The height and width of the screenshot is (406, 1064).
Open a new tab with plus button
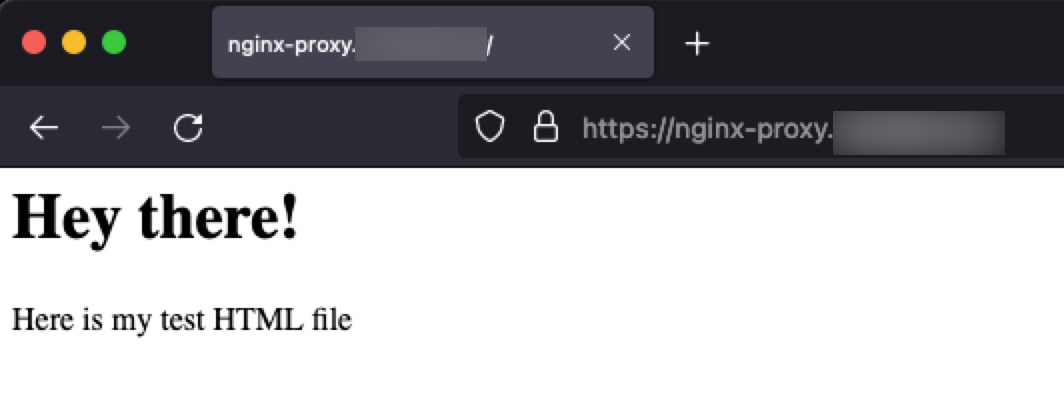pos(697,44)
